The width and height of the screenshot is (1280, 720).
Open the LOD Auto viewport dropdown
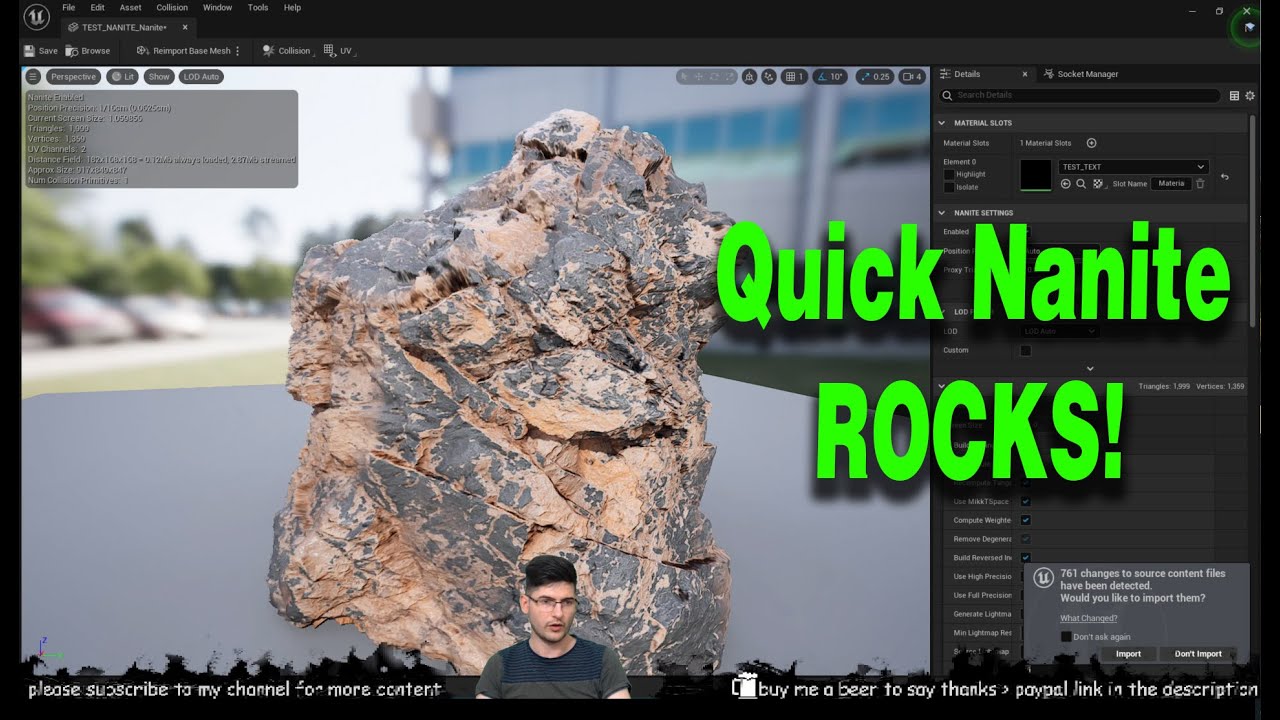[x=201, y=76]
